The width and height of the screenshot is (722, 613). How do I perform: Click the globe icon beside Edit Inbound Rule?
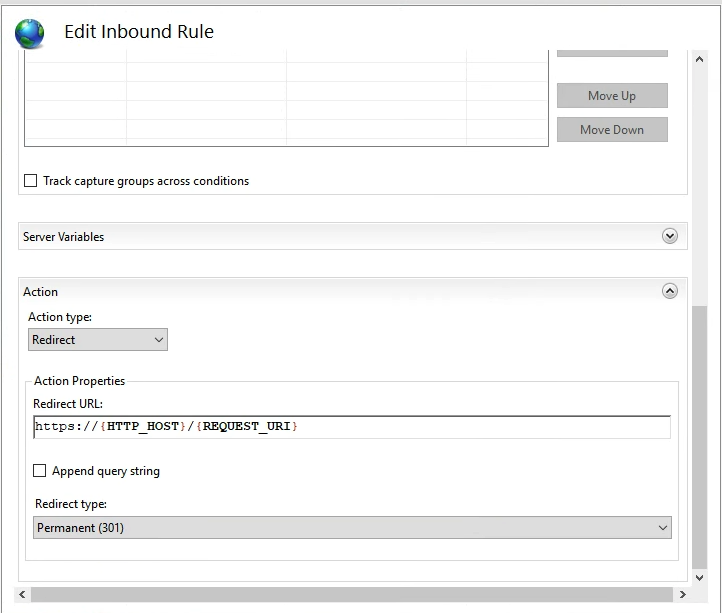(29, 33)
